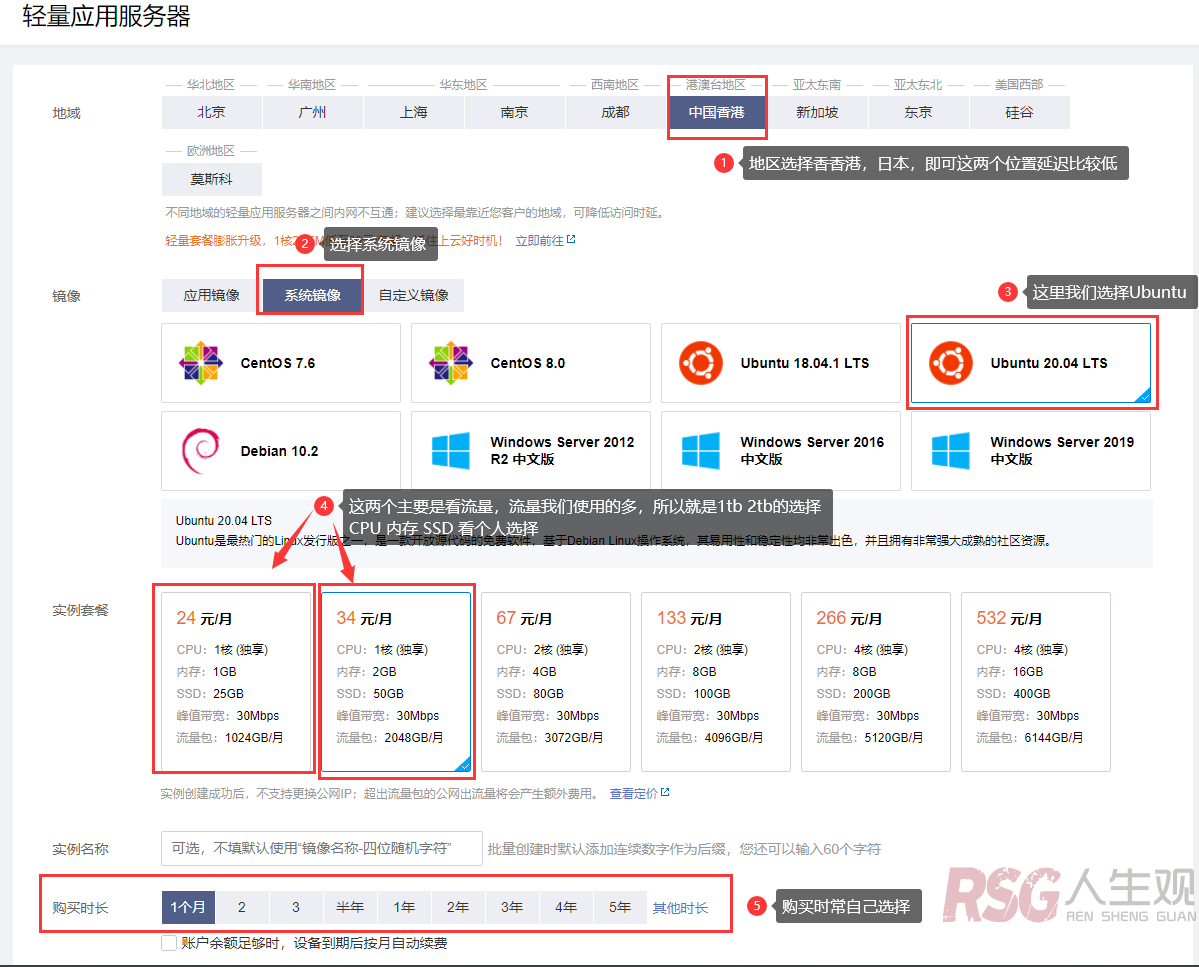
Task: Select the 24 元/月 instance plan
Action: coord(236,682)
